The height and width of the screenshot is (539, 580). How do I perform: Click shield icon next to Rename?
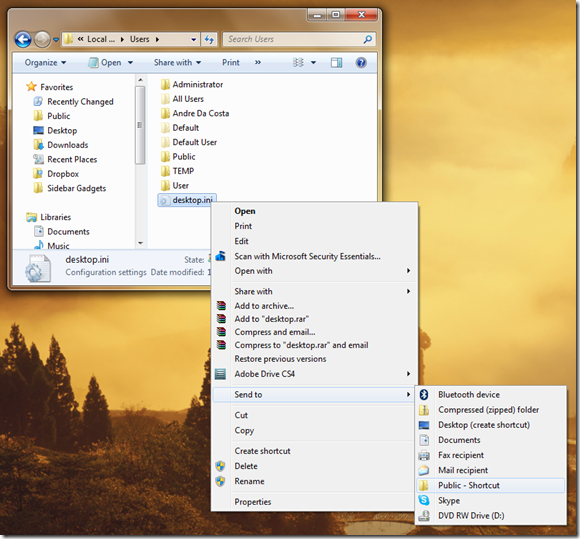[x=220, y=481]
